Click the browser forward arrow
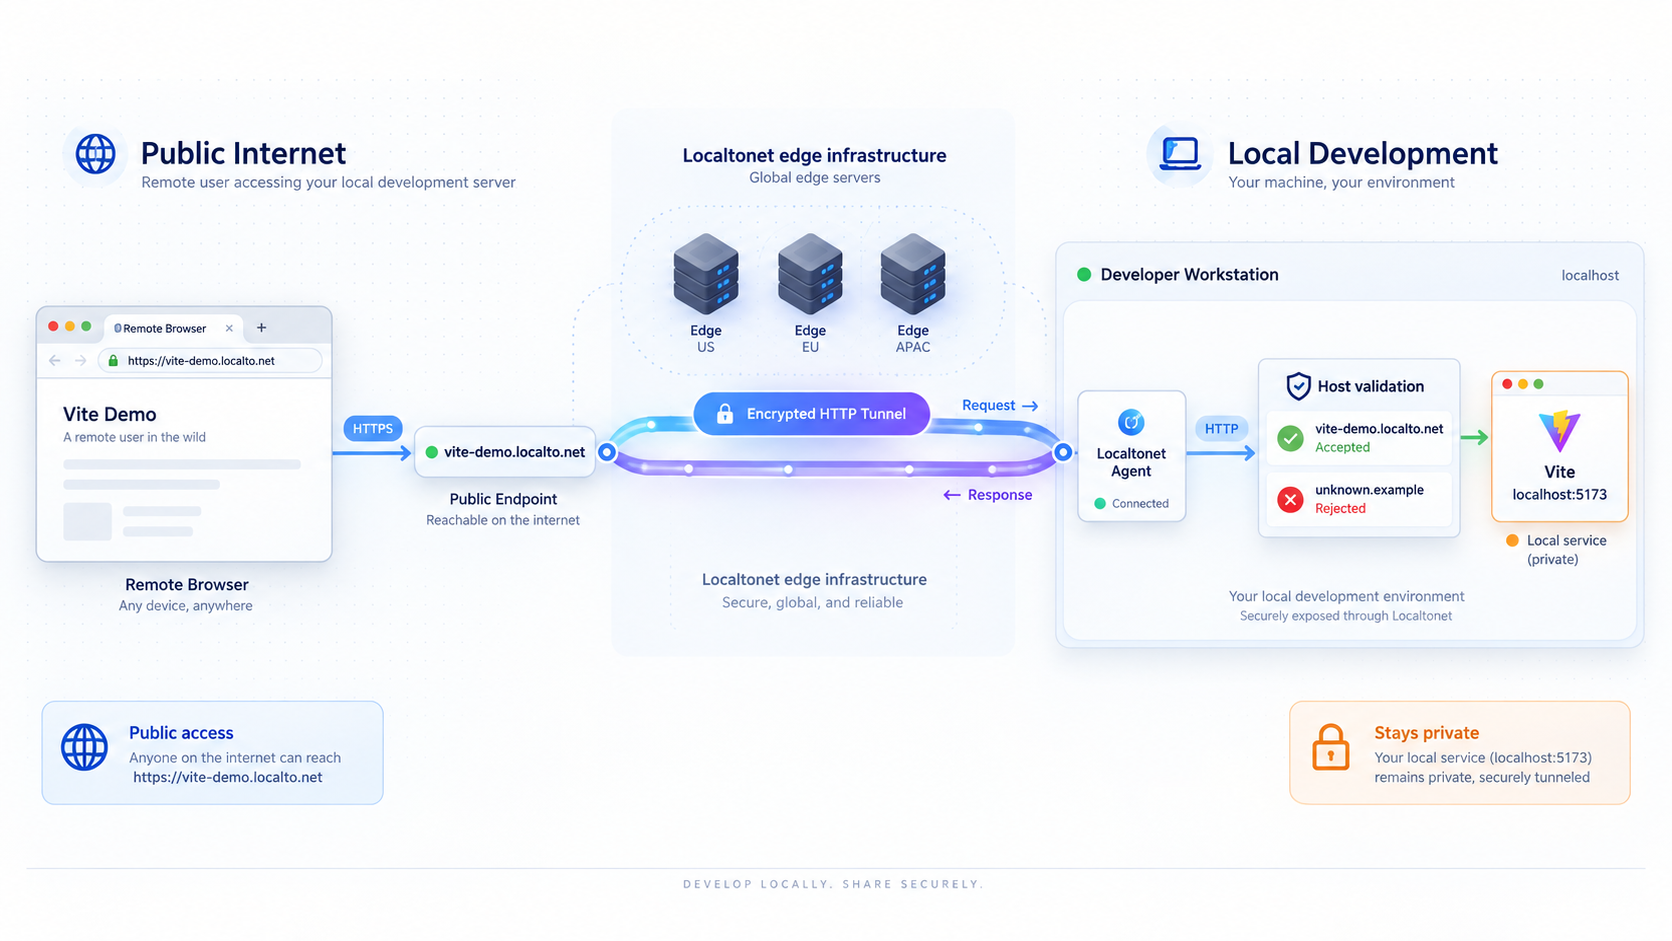Viewport: 1672px width, 941px height. [x=80, y=361]
